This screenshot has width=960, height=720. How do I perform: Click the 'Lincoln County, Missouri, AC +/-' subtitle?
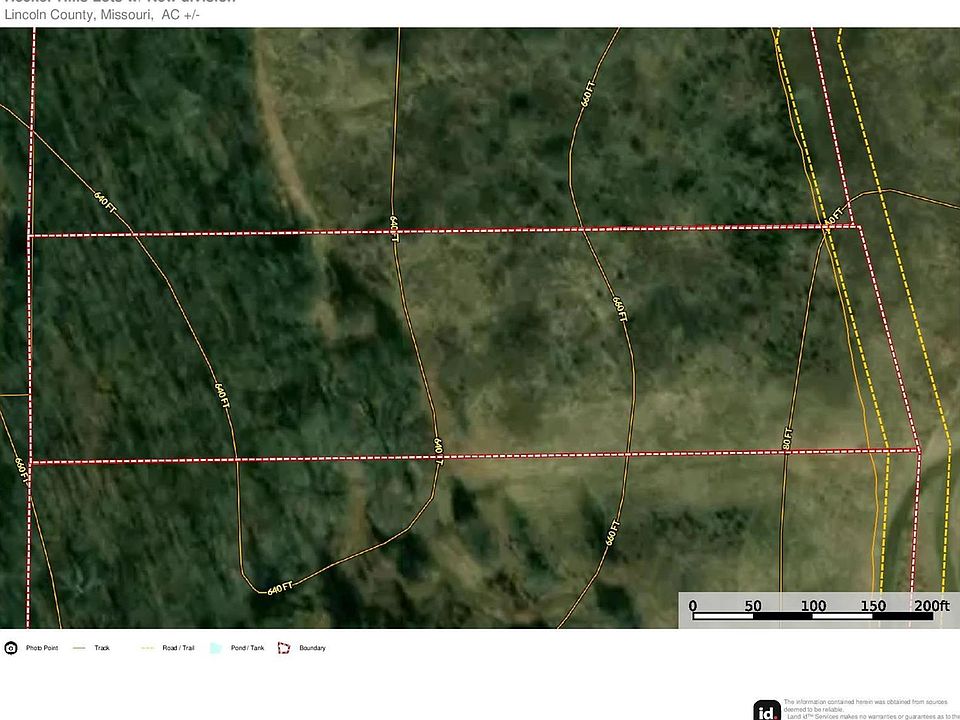[102, 15]
